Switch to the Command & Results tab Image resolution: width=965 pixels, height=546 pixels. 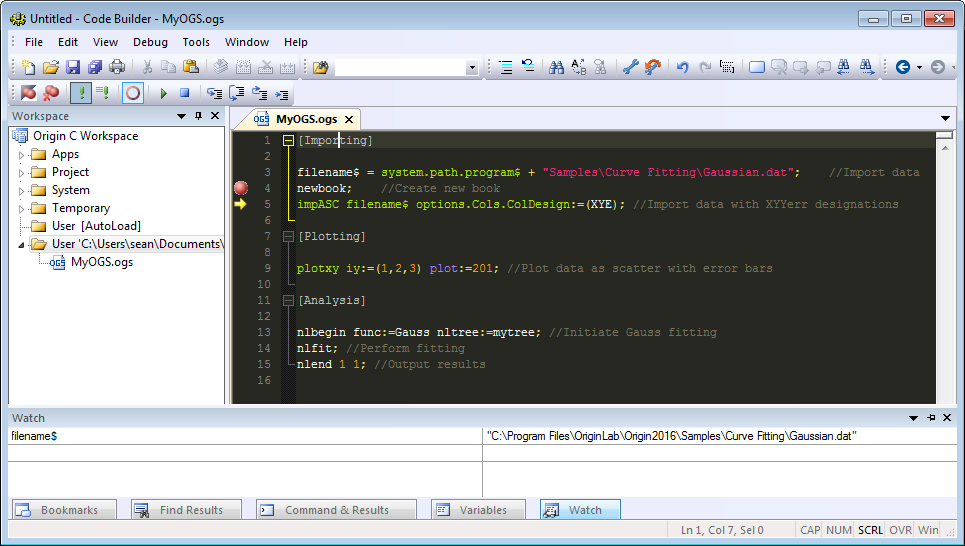(336, 510)
